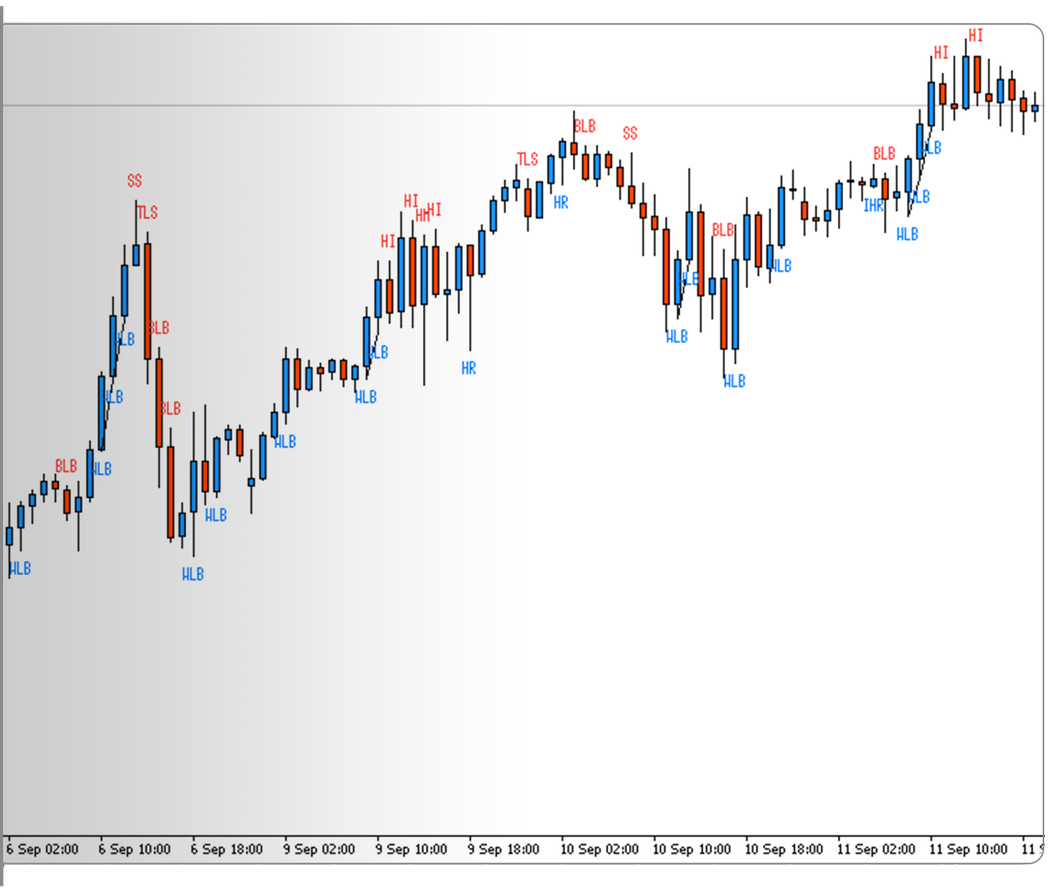
Task: Click the "9 Sep 18:00" time axis label
Action: (x=503, y=849)
